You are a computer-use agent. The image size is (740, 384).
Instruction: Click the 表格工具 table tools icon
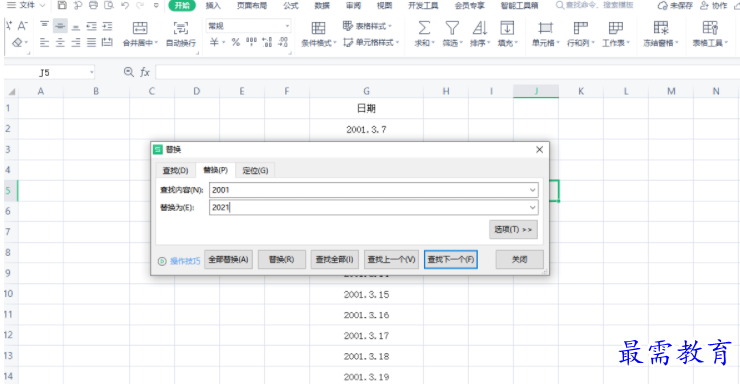pos(710,27)
